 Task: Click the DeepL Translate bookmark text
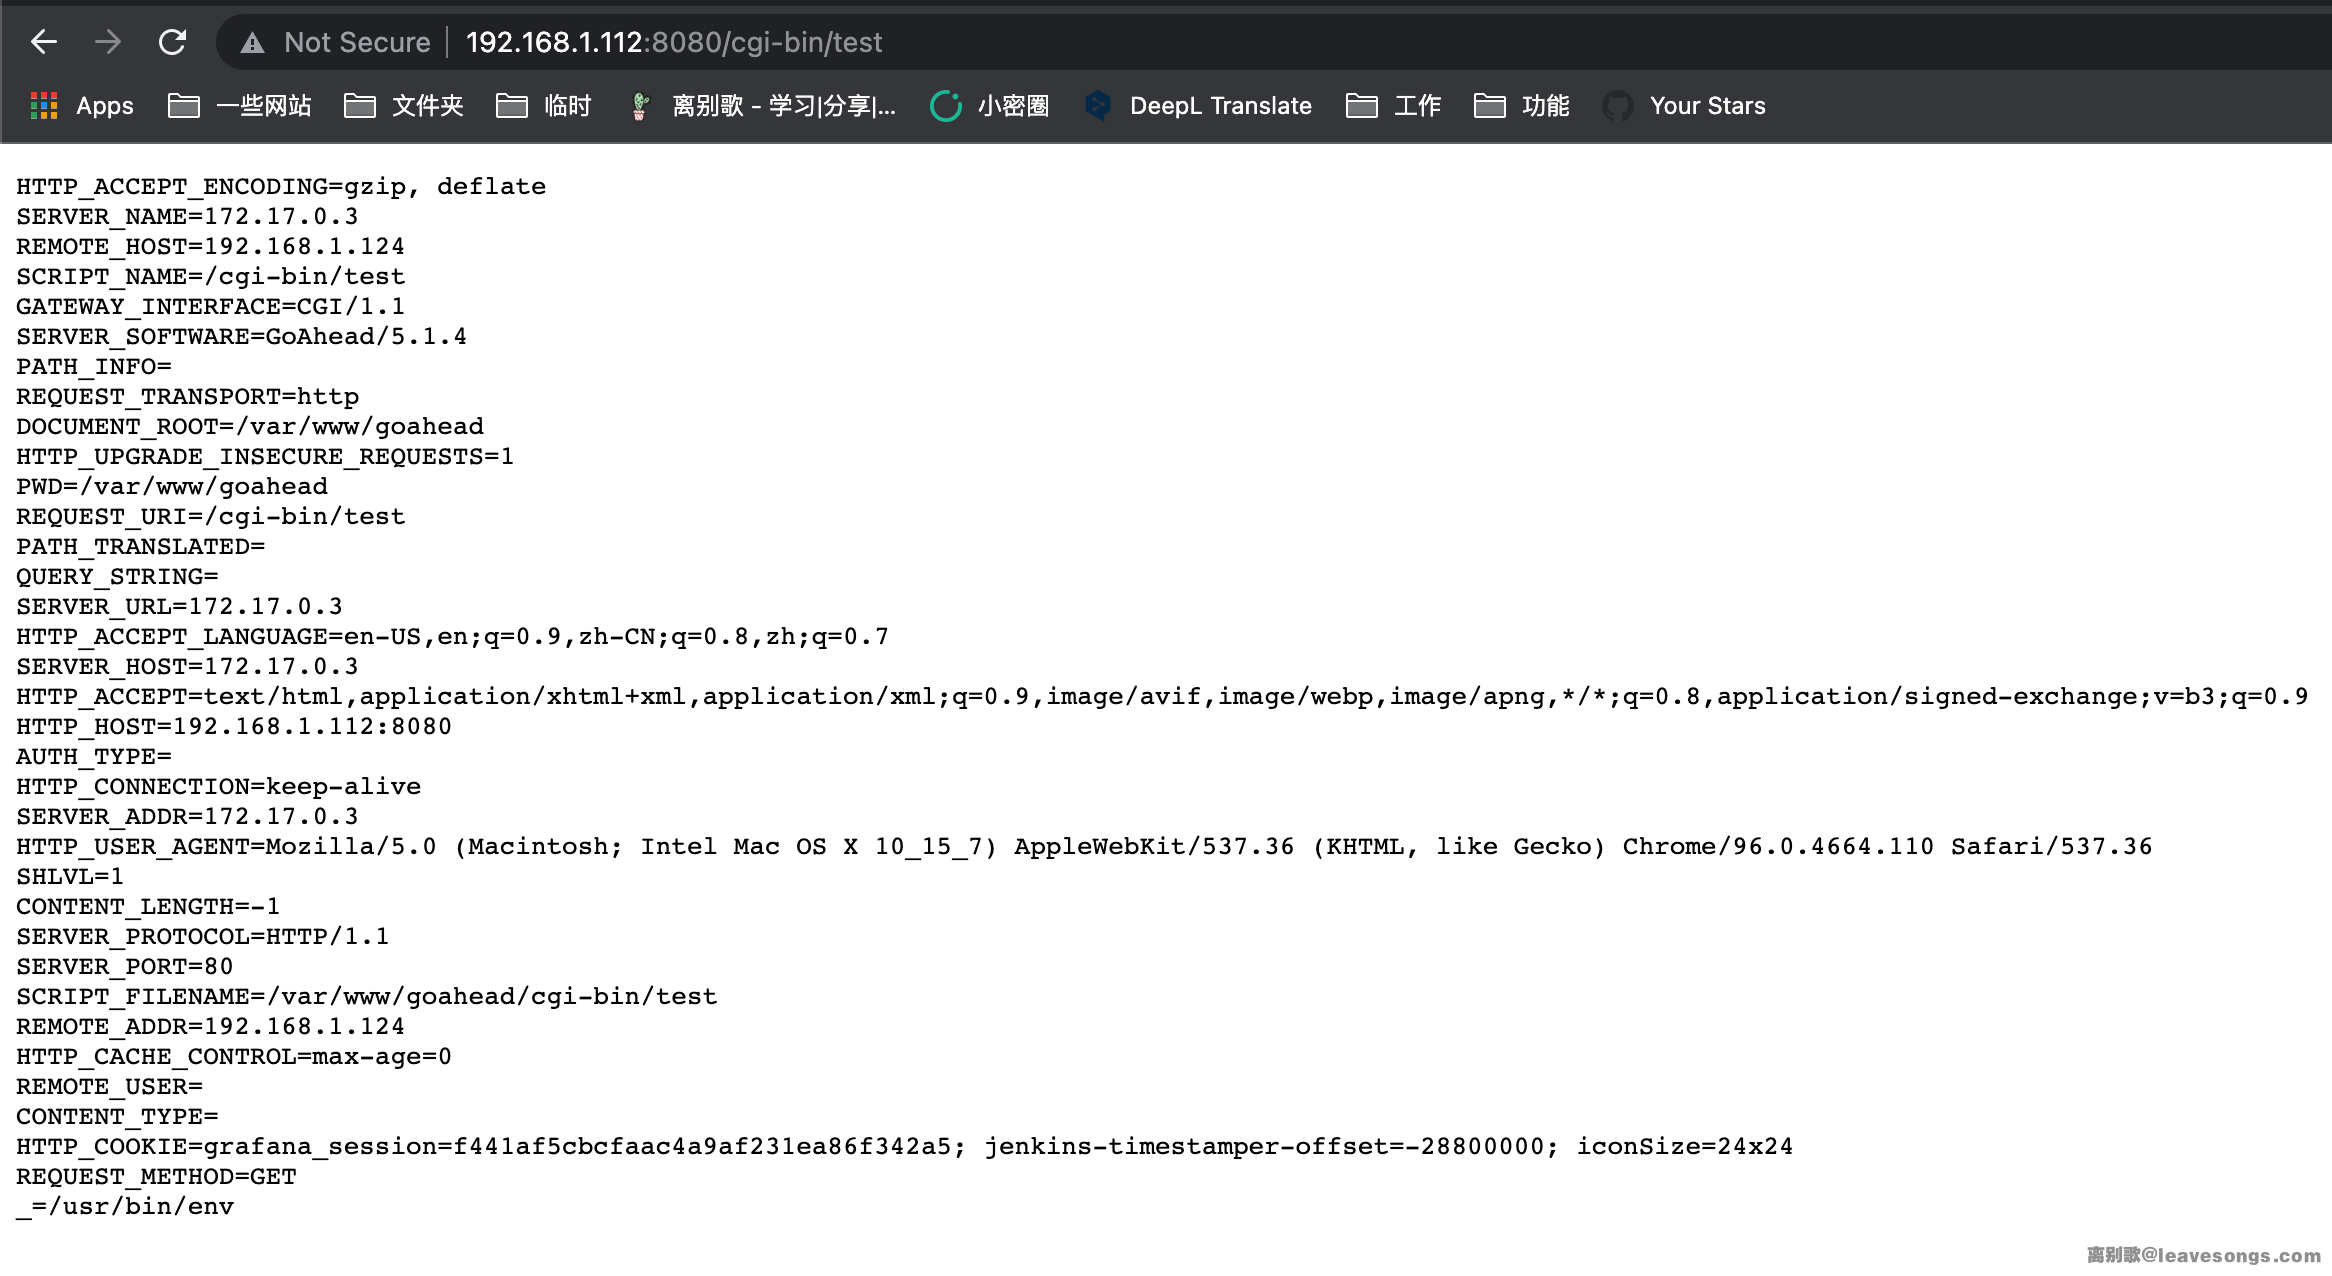[1220, 106]
